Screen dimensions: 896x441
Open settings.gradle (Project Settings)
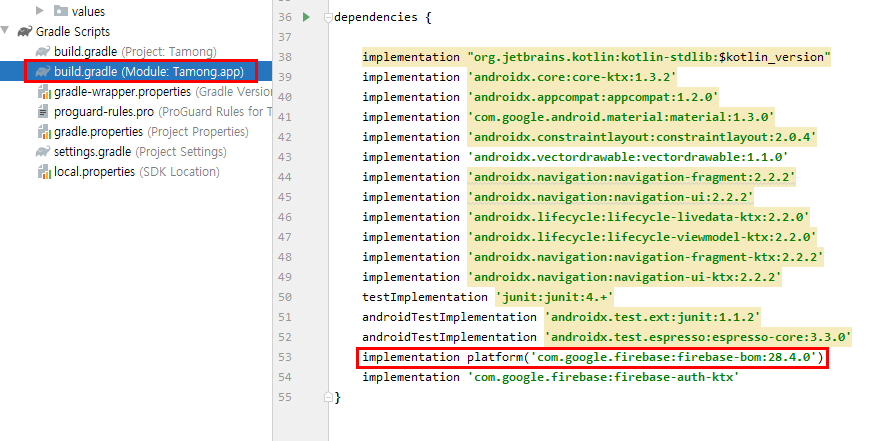tap(140, 152)
